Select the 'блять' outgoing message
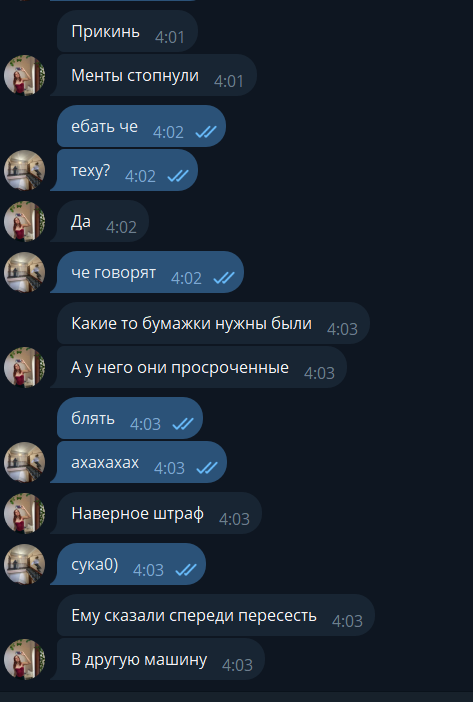 pyautogui.click(x=130, y=418)
